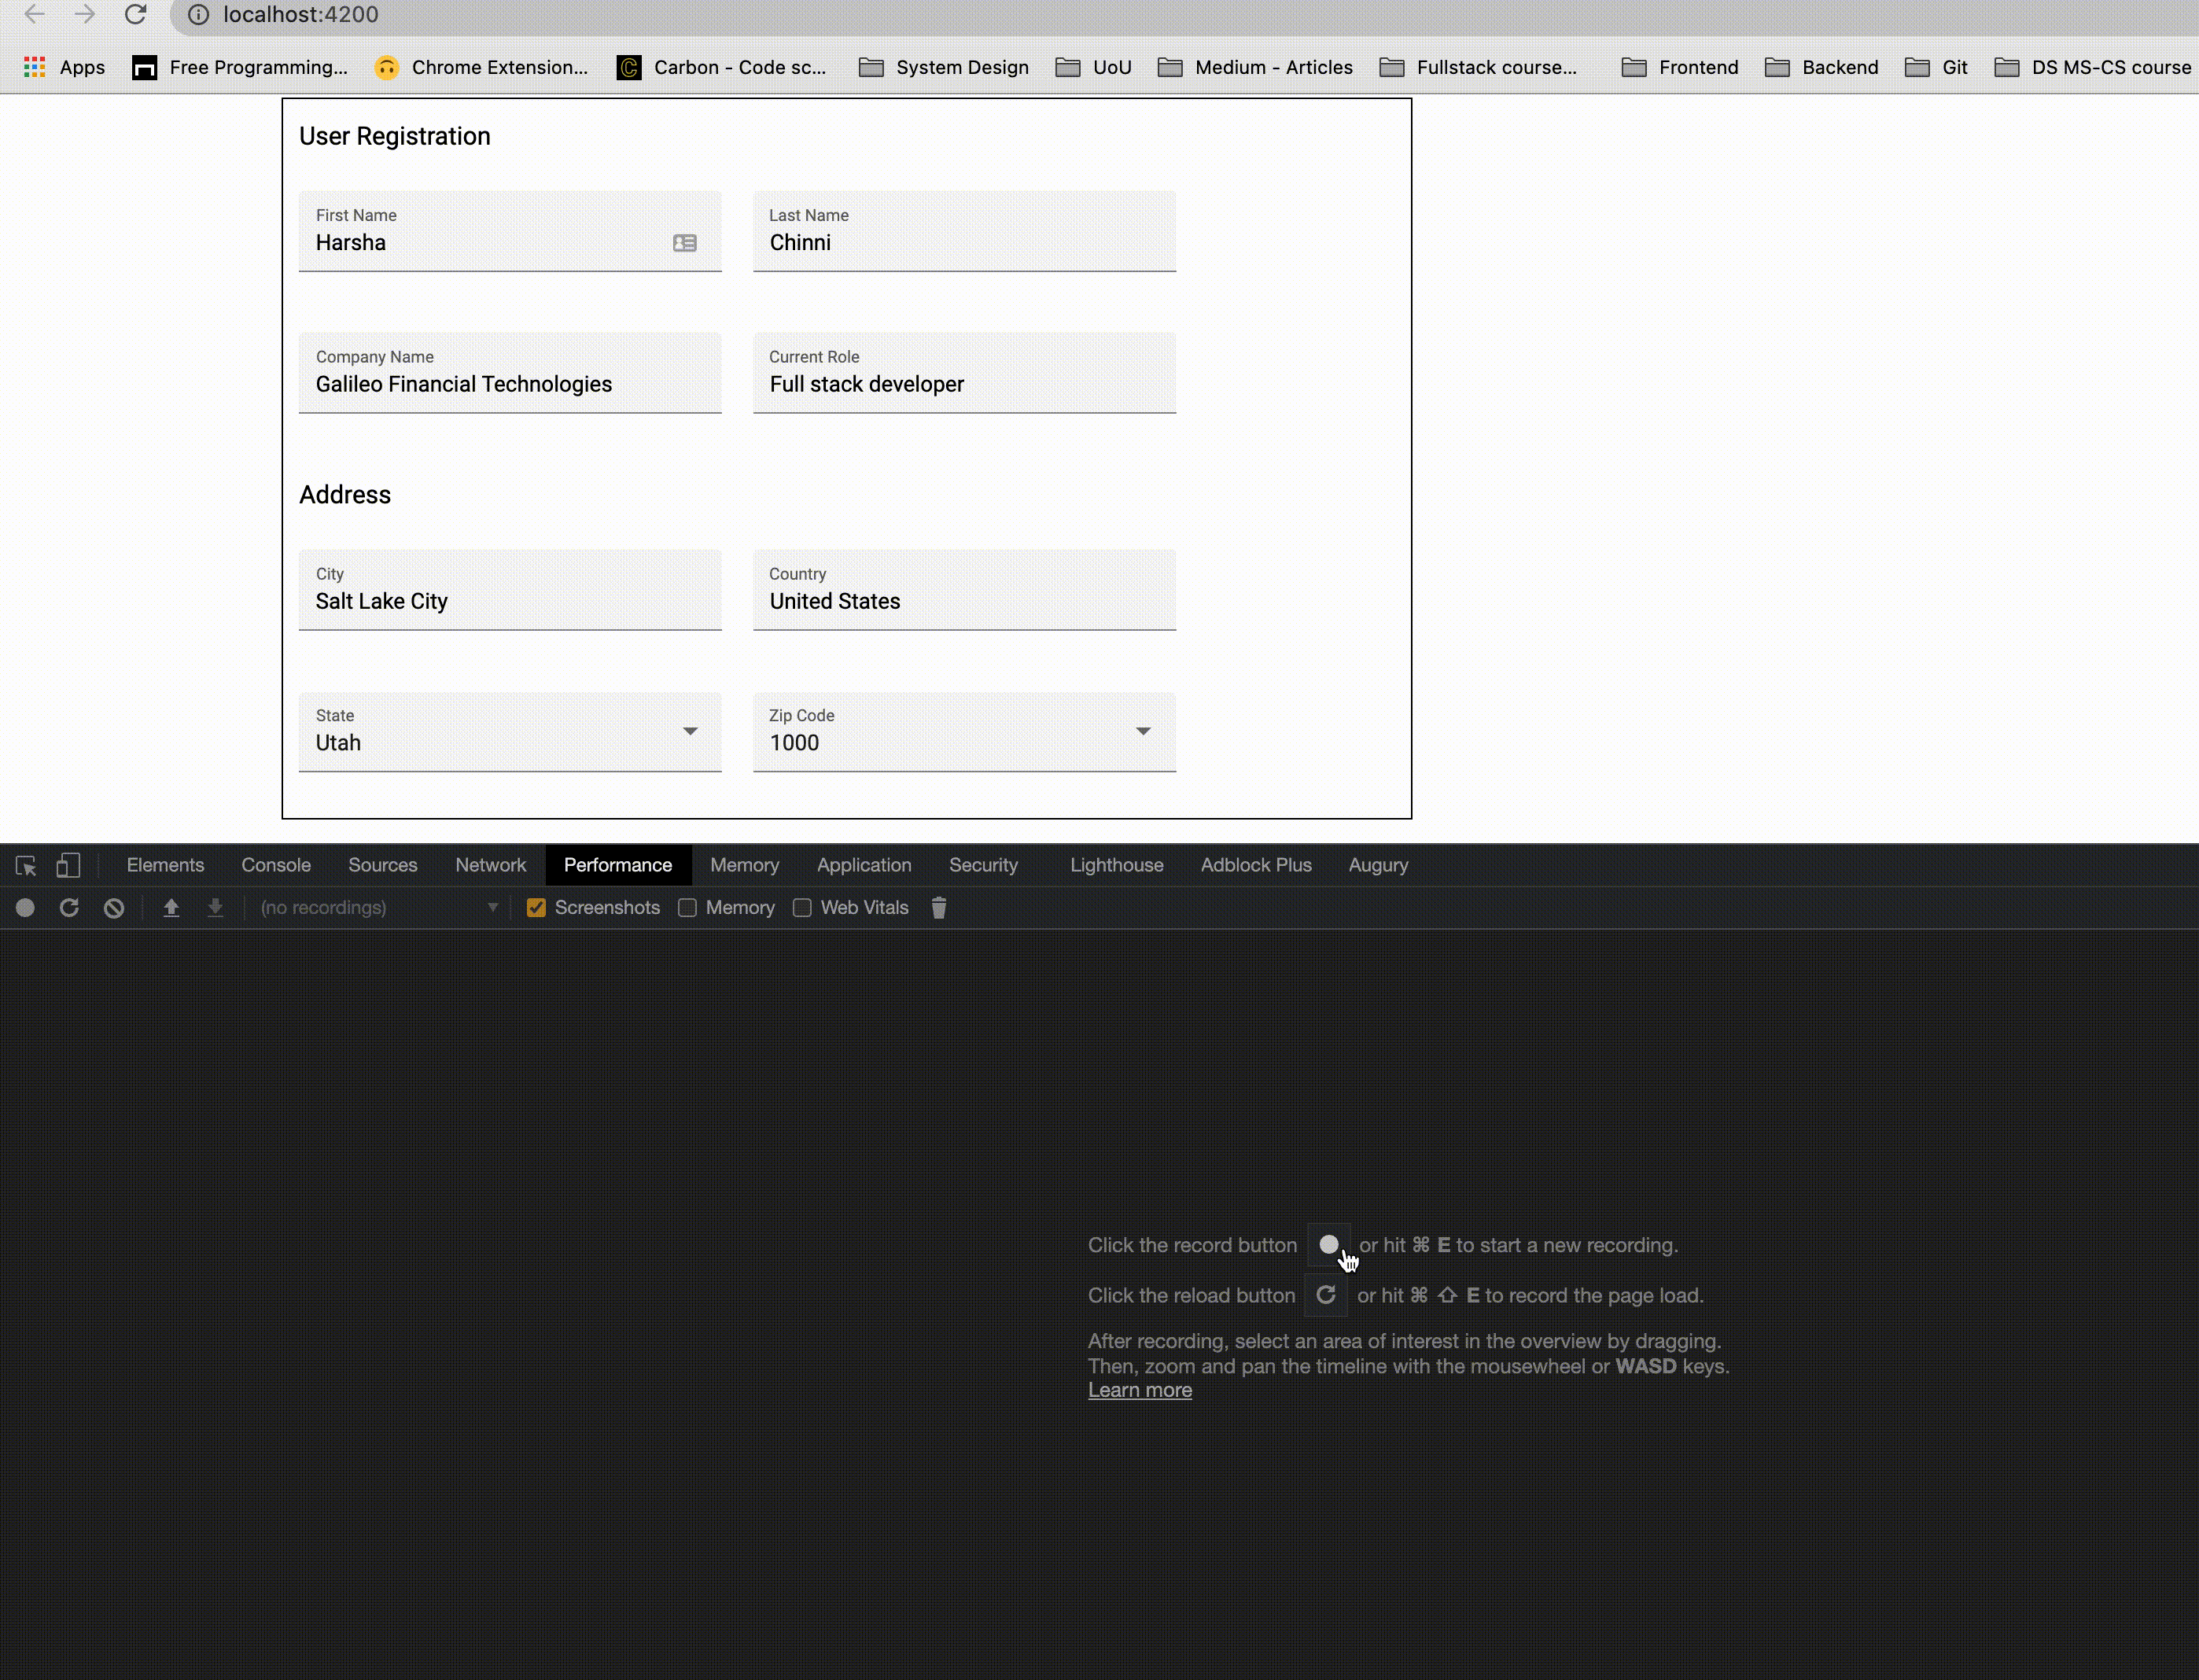2199x1680 pixels.
Task: Follow the Learn more link
Action: (x=1140, y=1390)
